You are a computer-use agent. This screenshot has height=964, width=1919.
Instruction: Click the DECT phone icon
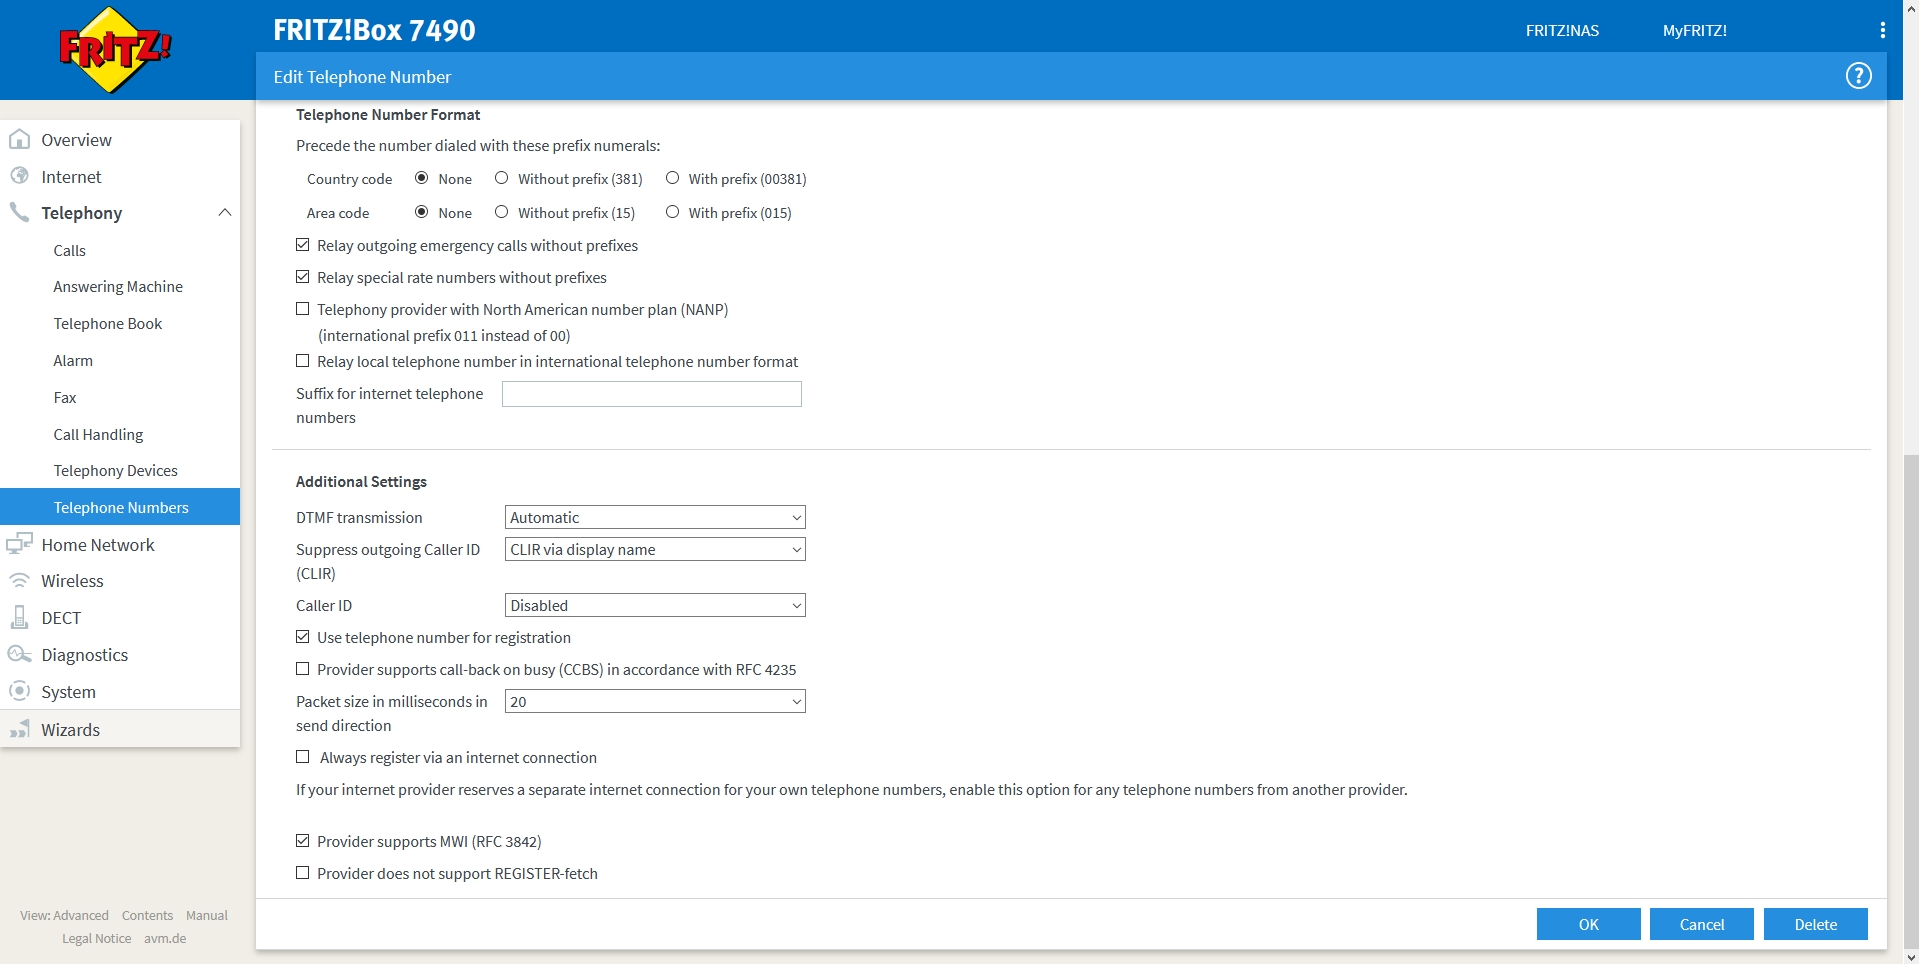[19, 617]
